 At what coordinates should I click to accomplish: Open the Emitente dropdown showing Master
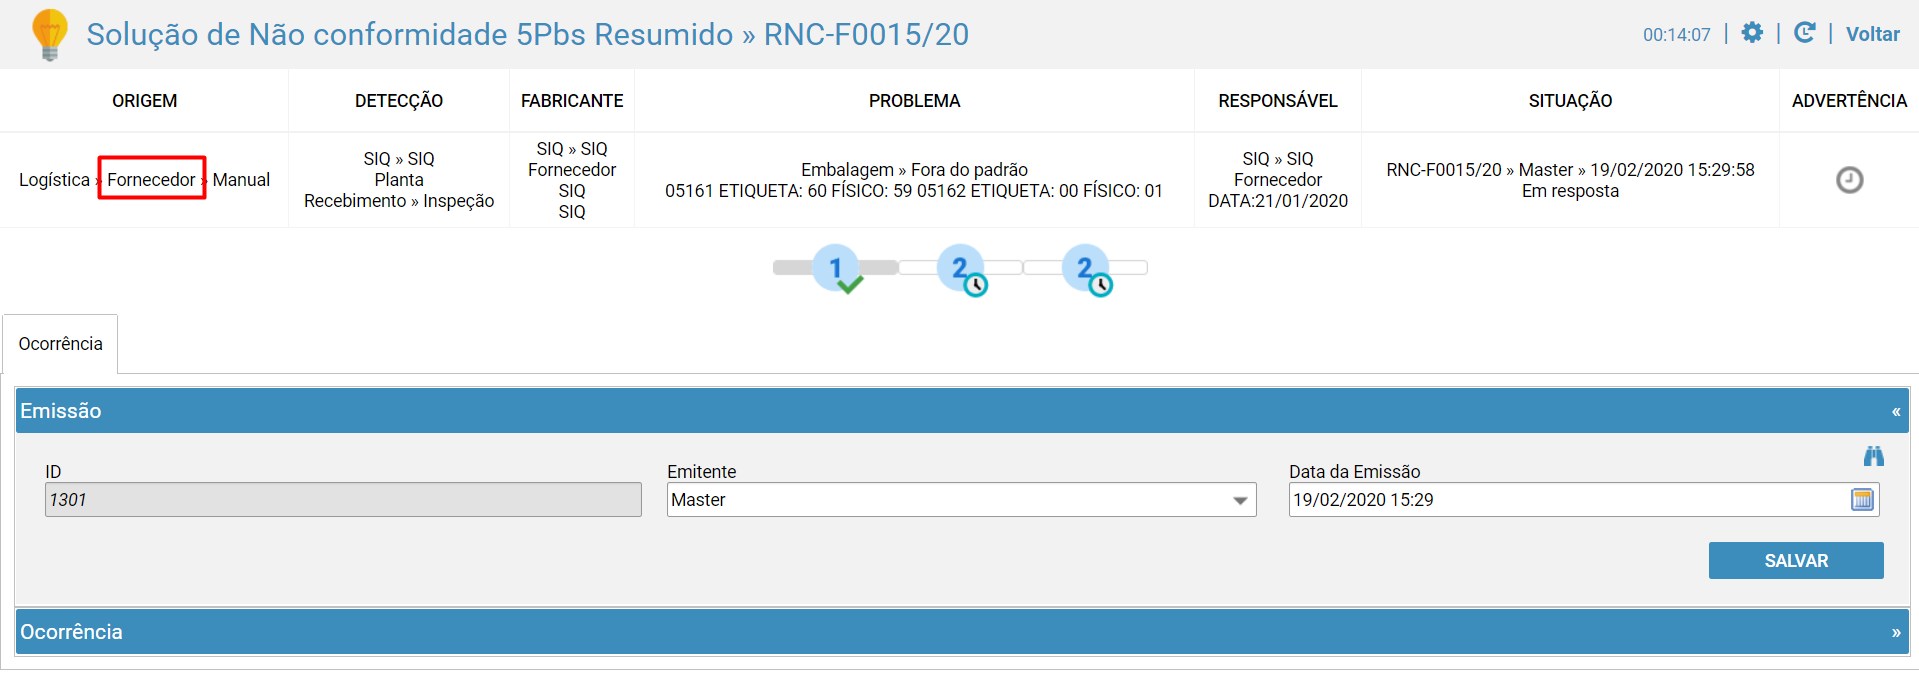point(961,500)
